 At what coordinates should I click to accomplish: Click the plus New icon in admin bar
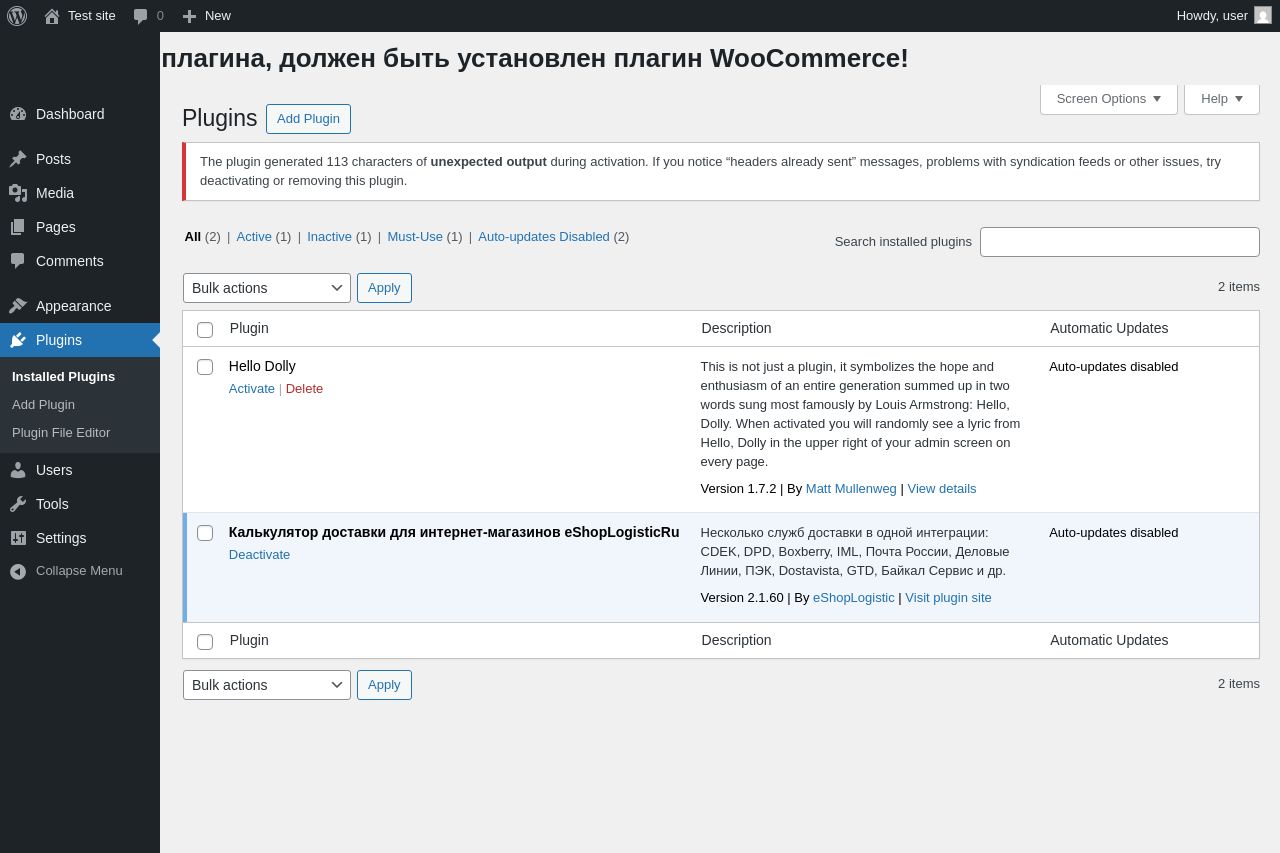(189, 16)
